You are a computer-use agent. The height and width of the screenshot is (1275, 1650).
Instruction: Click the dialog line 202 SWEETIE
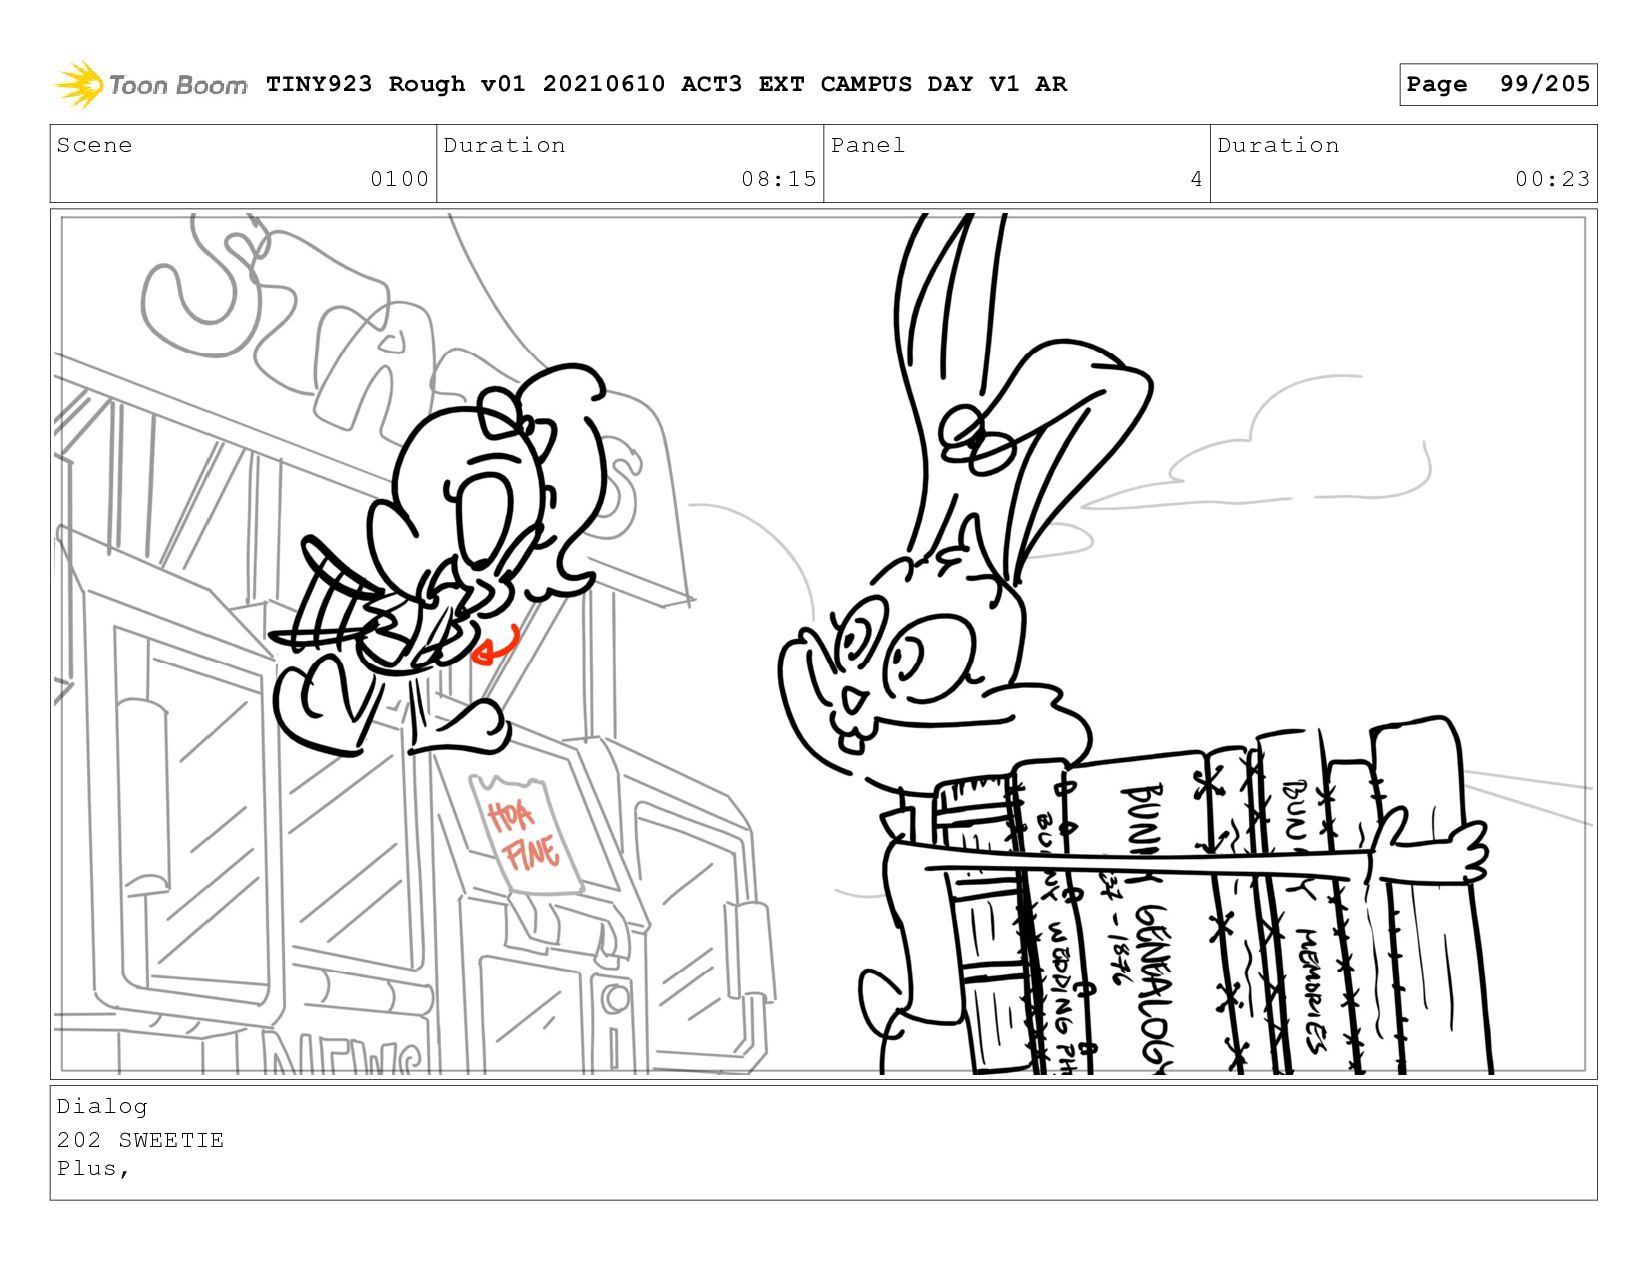(140, 1140)
